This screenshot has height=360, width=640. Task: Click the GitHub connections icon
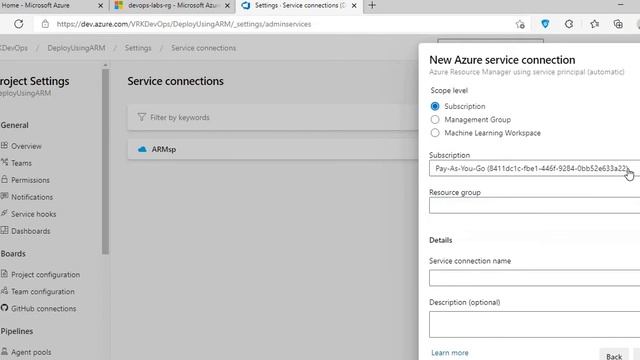4,308
